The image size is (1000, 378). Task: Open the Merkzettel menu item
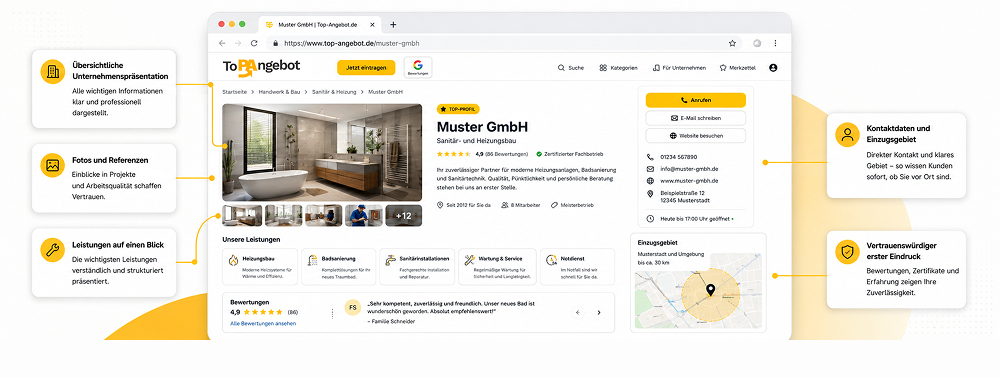738,68
